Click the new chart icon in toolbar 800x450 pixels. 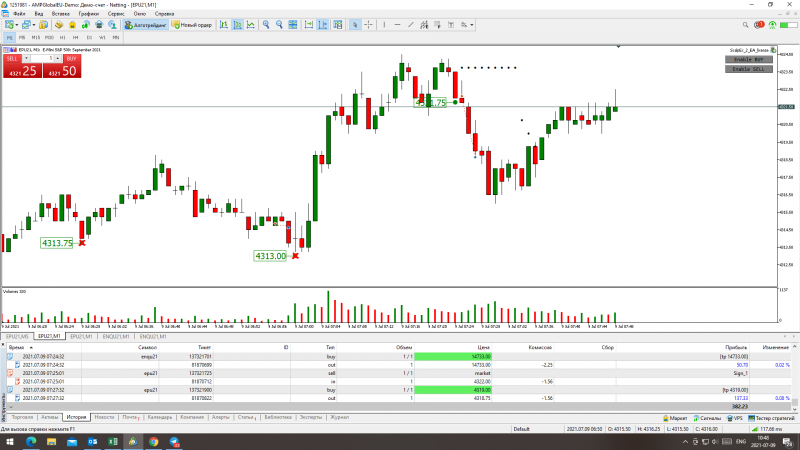pos(9,24)
